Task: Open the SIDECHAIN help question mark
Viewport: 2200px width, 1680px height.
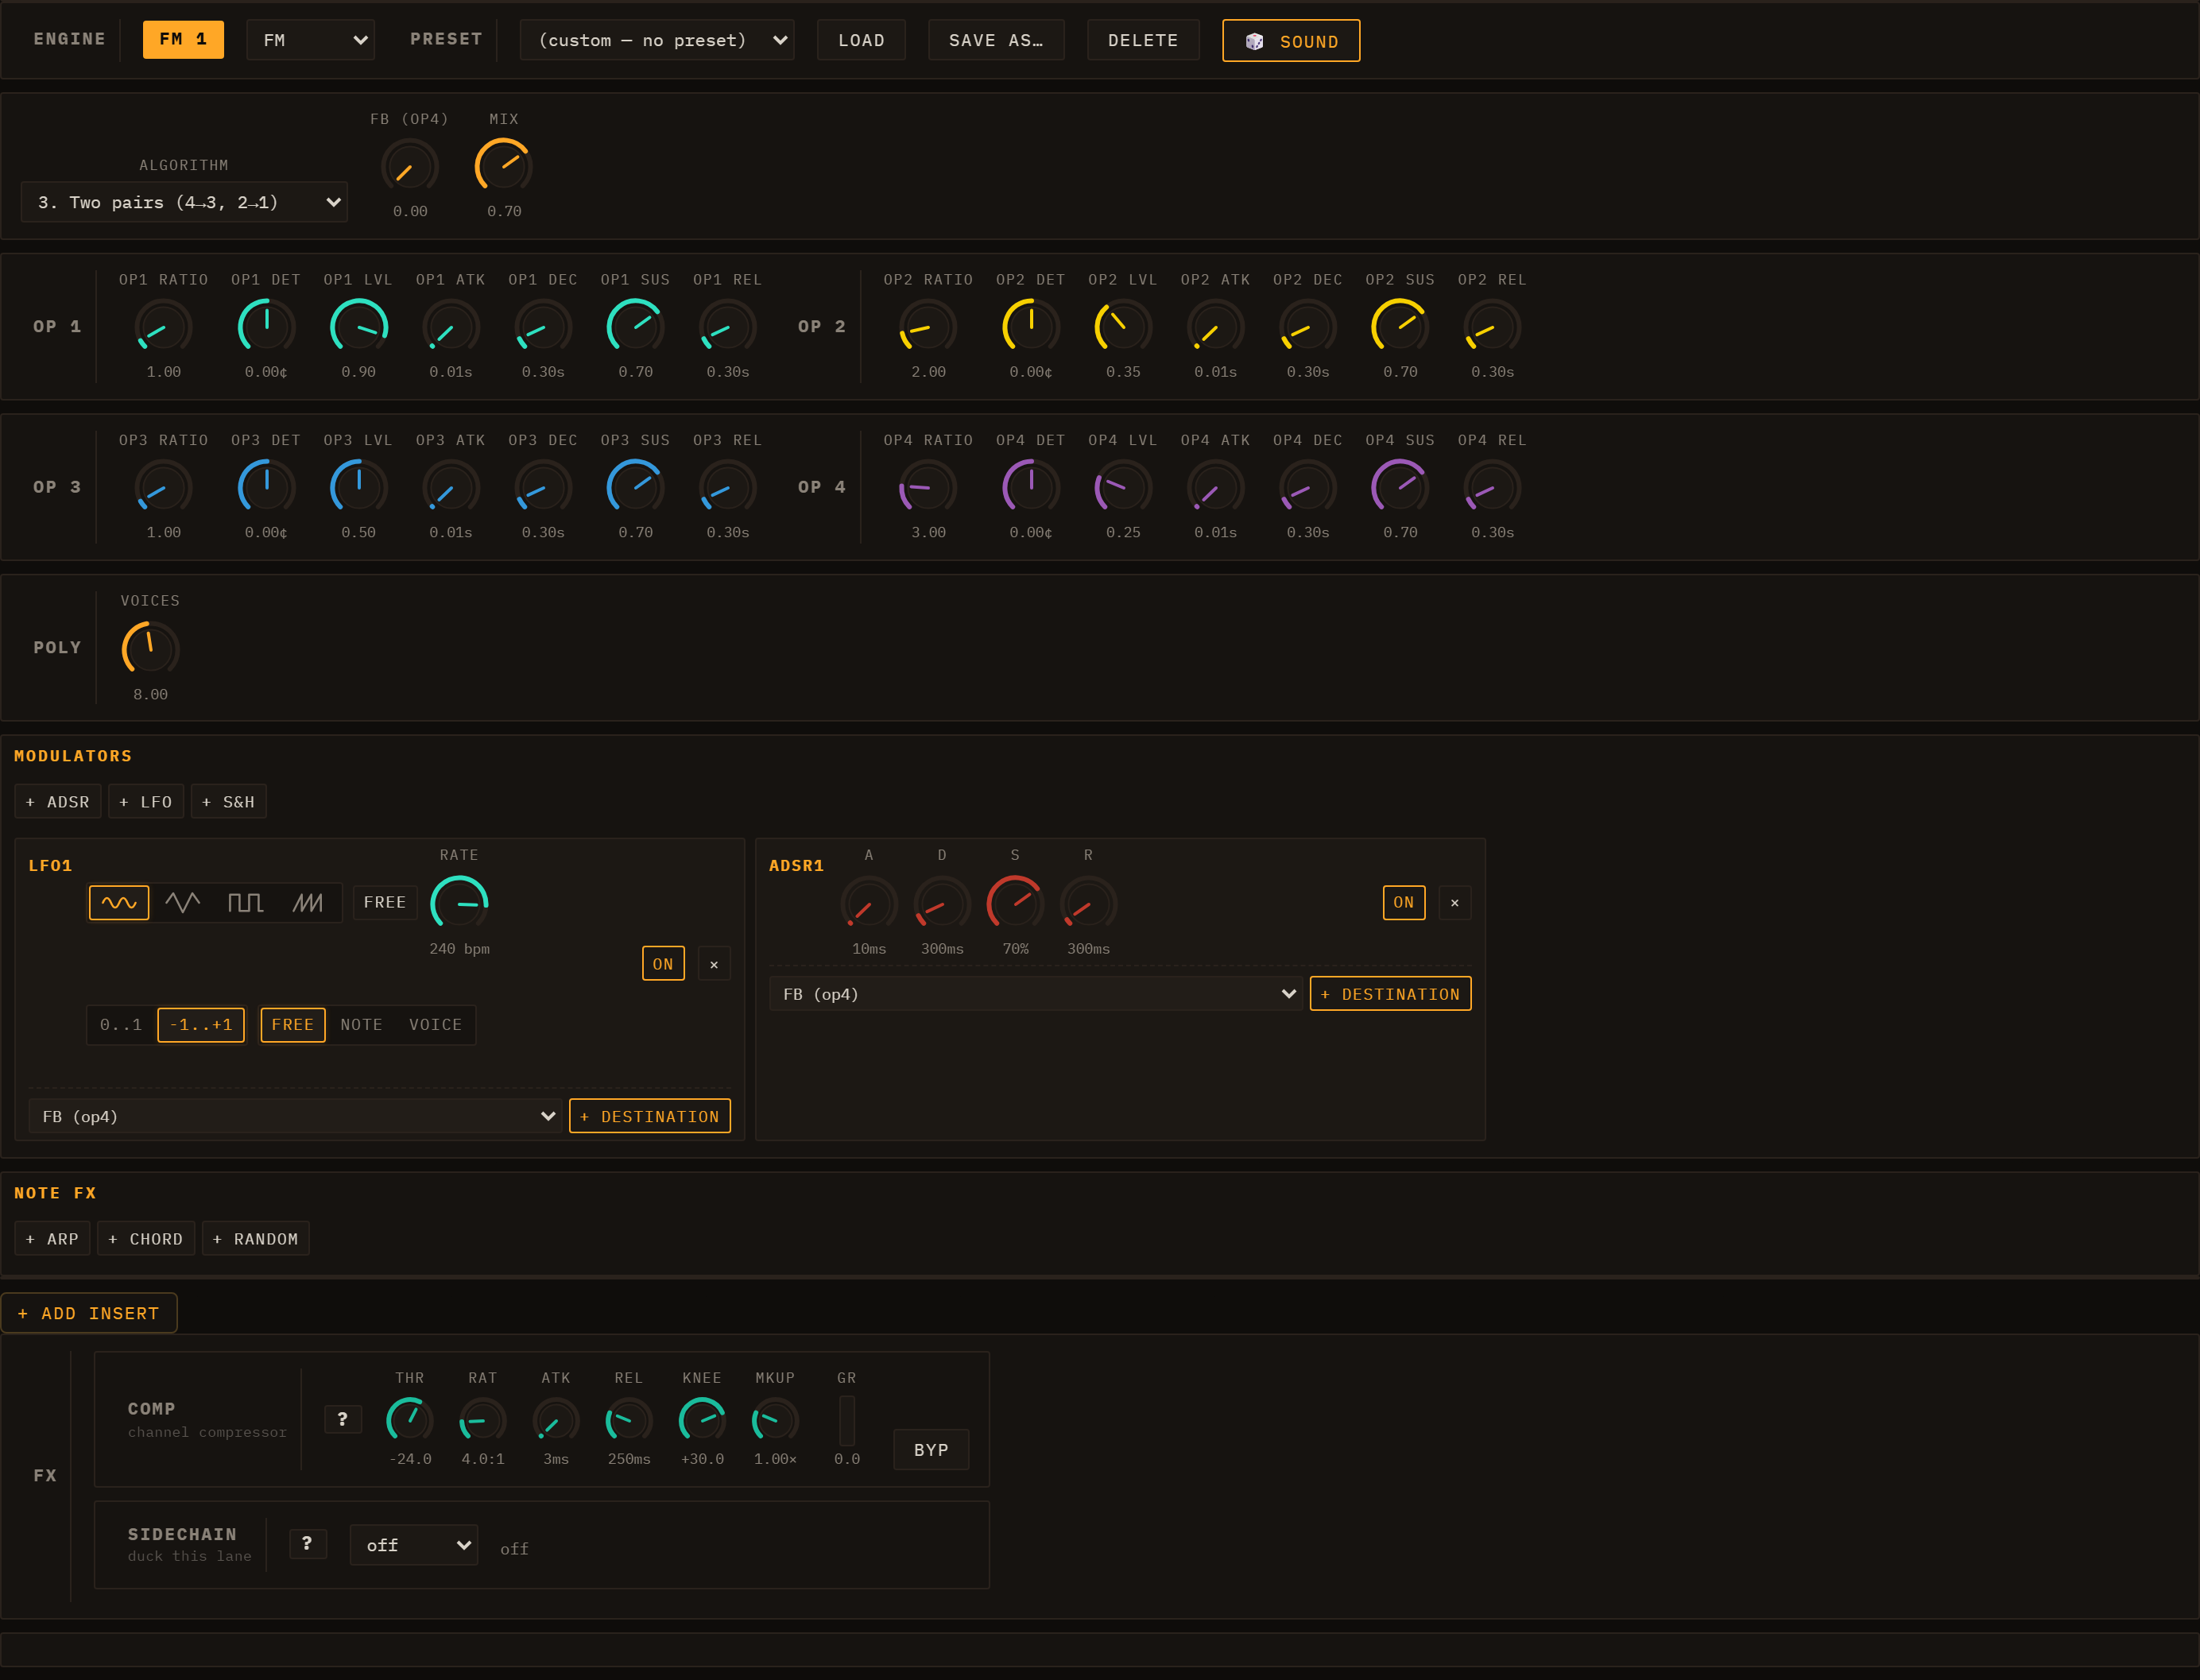Action: pyautogui.click(x=307, y=1544)
